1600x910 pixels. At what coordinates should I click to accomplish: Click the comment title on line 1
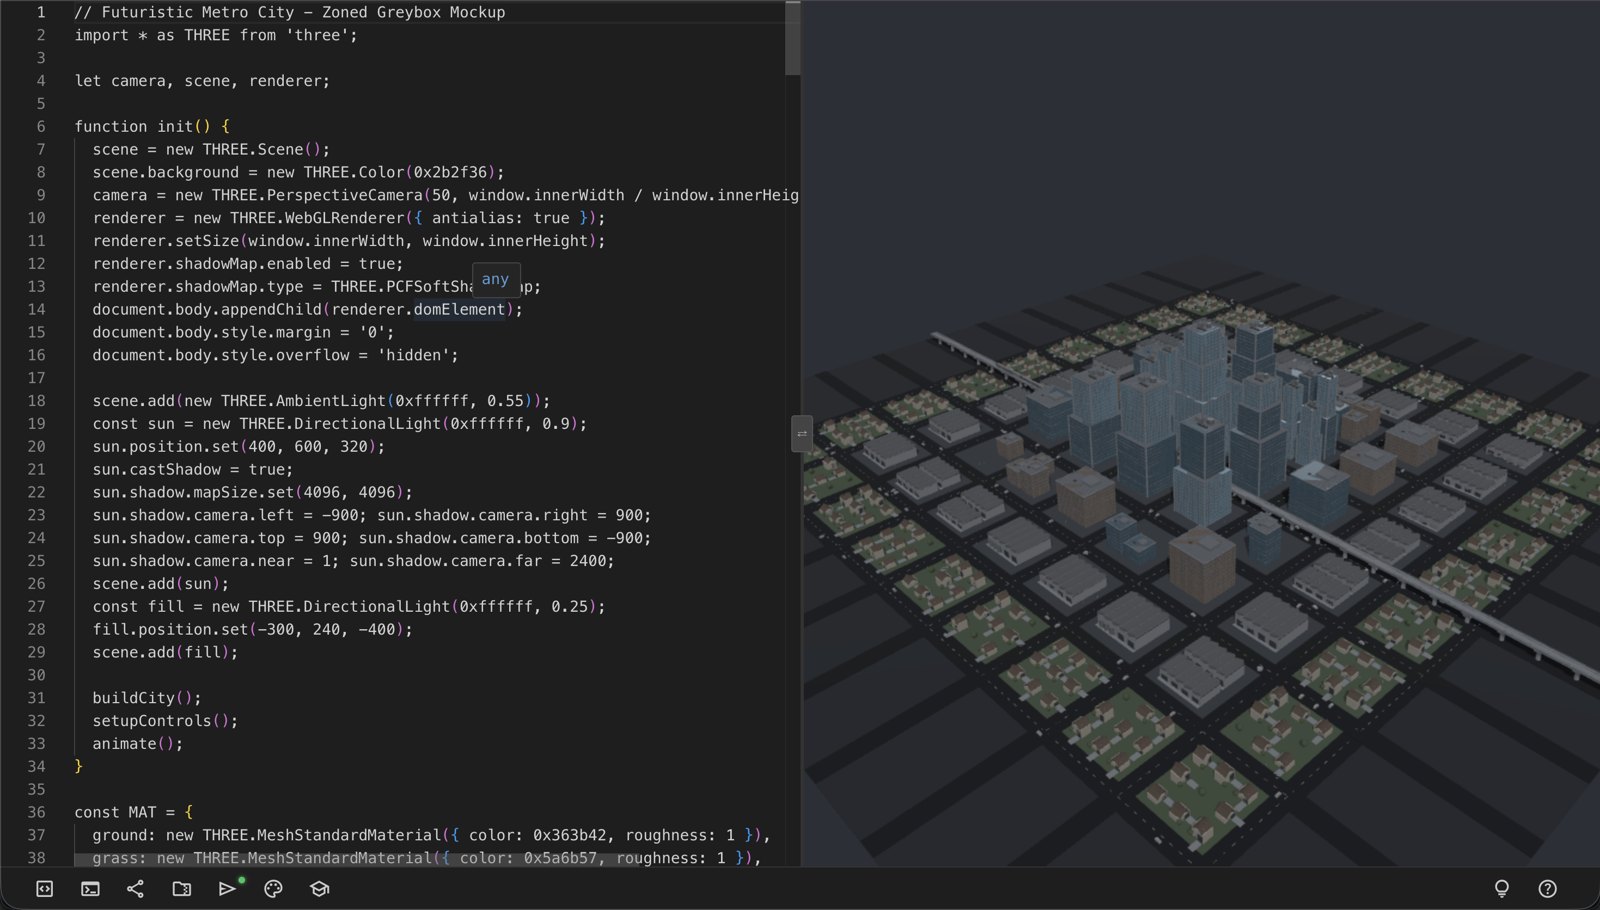coord(290,12)
